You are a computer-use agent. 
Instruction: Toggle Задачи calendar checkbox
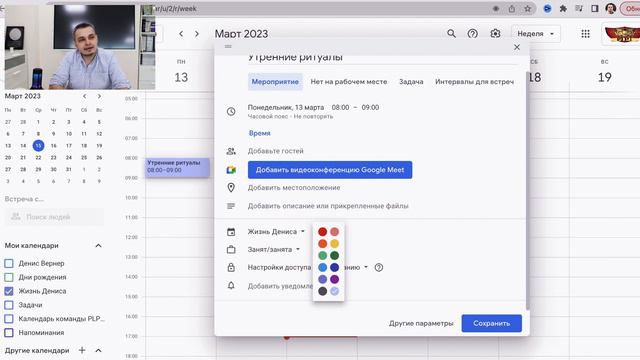click(x=9, y=305)
